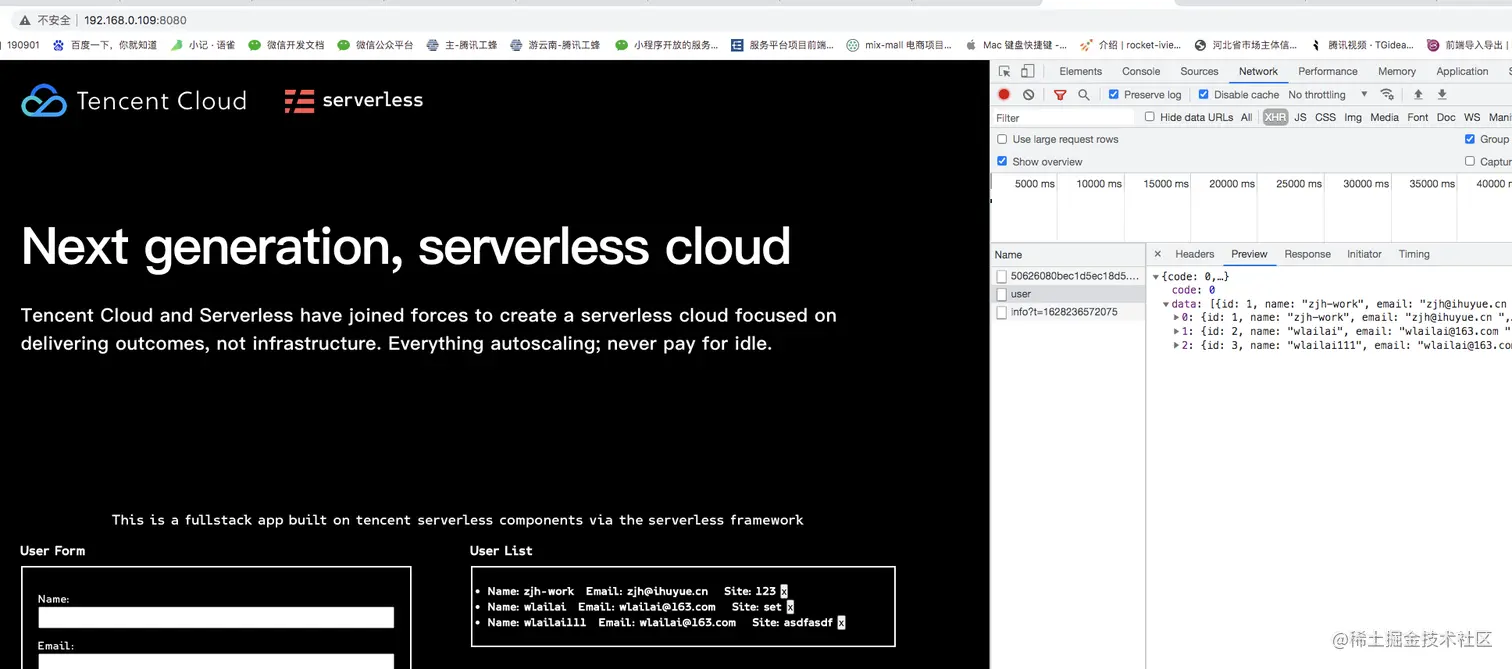1512x669 pixels.
Task: Stop recording network log (red dot)
Action: point(1004,95)
